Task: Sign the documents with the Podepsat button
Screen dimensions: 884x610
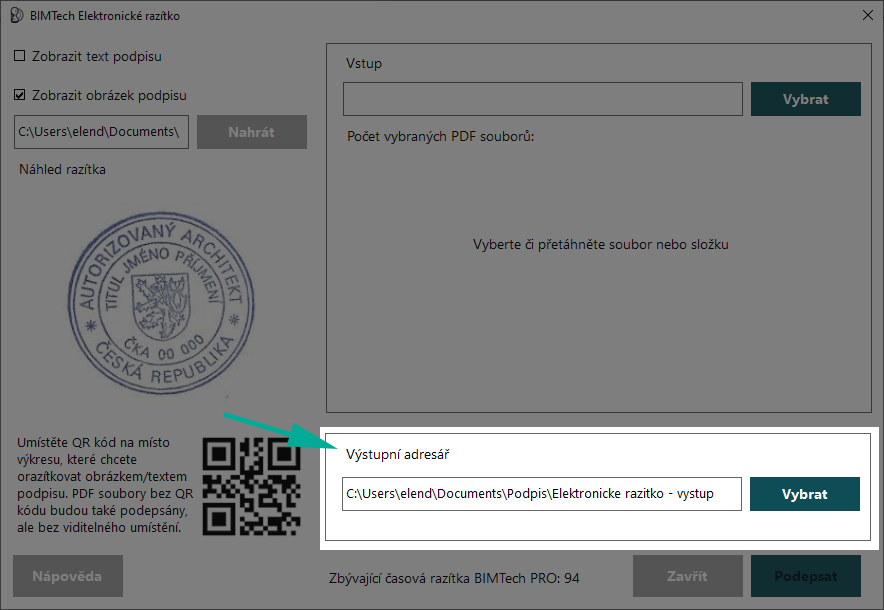Action: point(805,577)
